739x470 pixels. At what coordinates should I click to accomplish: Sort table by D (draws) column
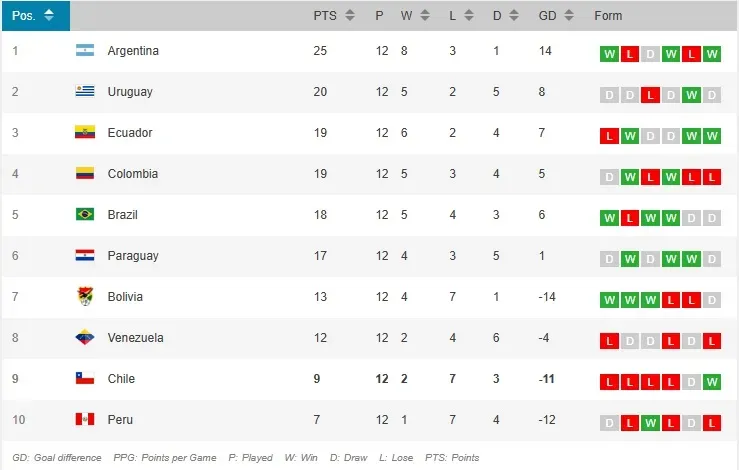505,16
